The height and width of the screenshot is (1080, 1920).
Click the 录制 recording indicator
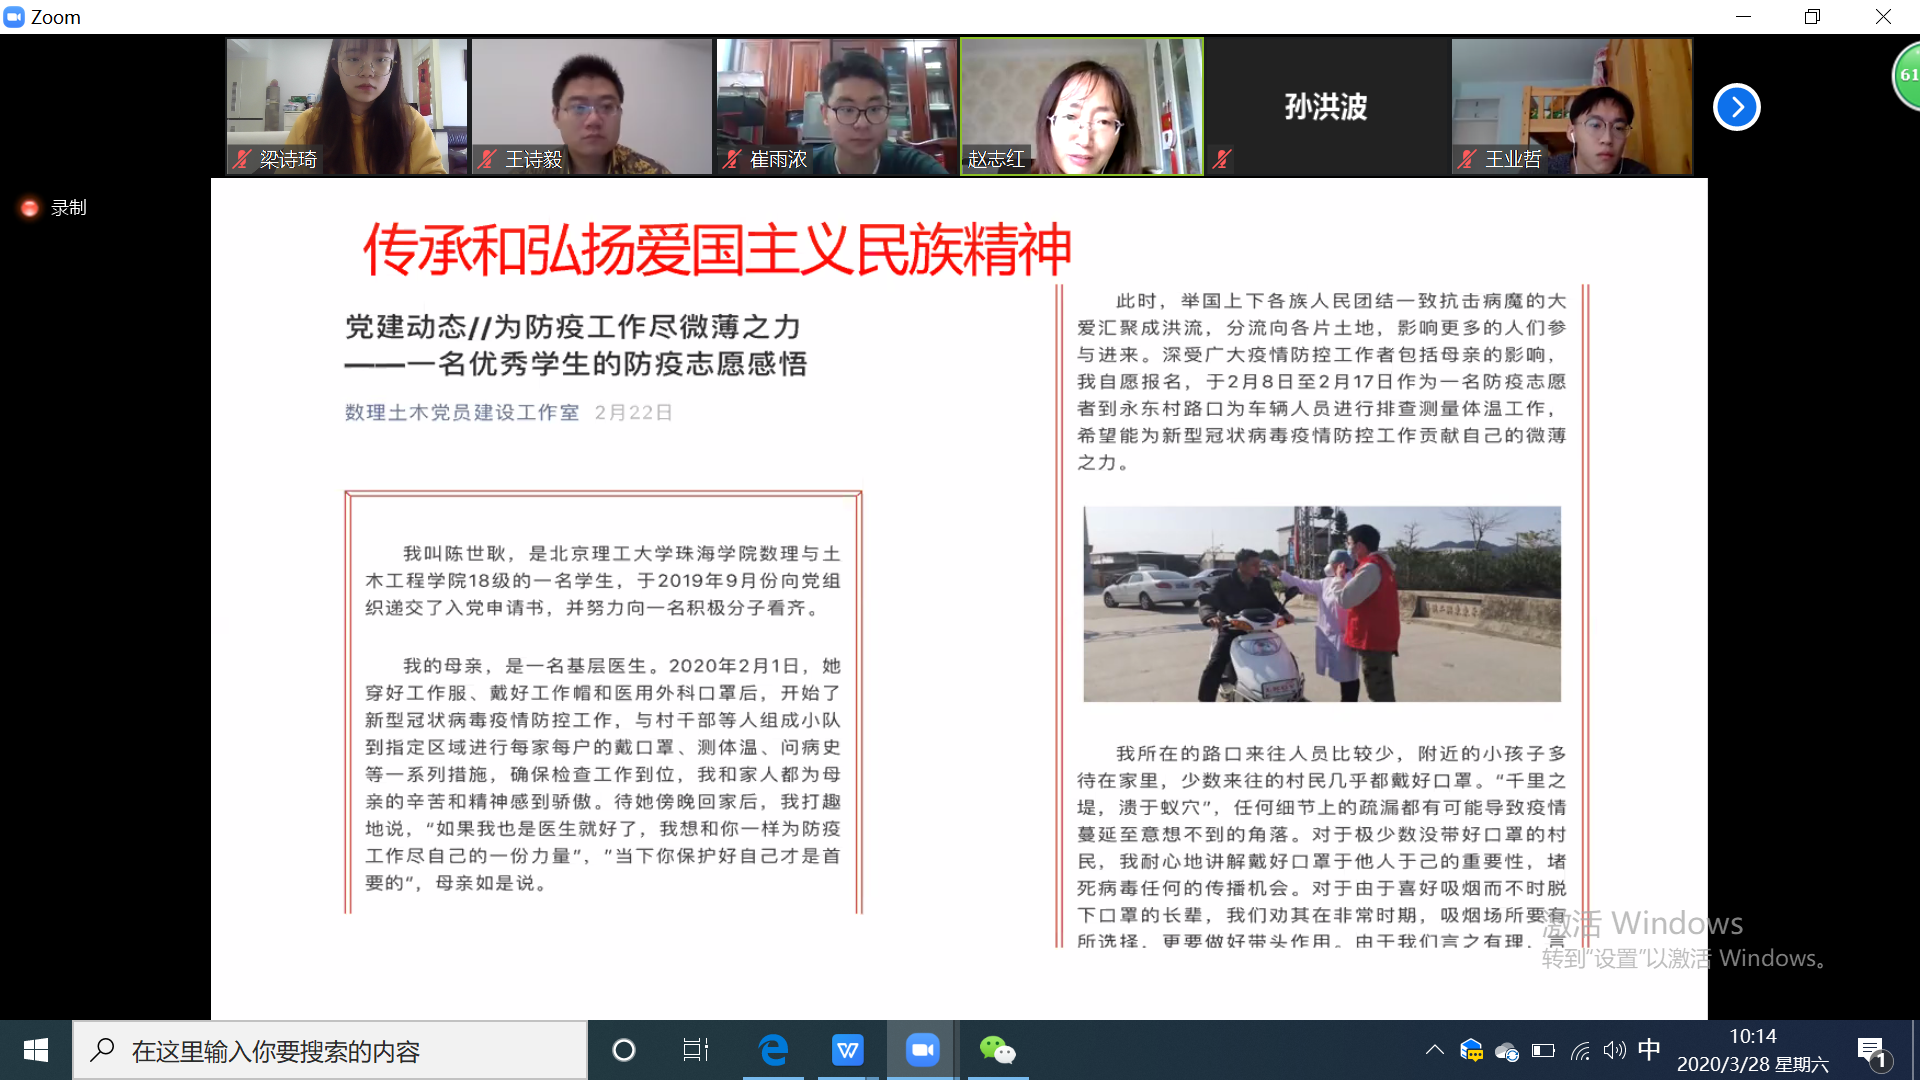[x=52, y=207]
